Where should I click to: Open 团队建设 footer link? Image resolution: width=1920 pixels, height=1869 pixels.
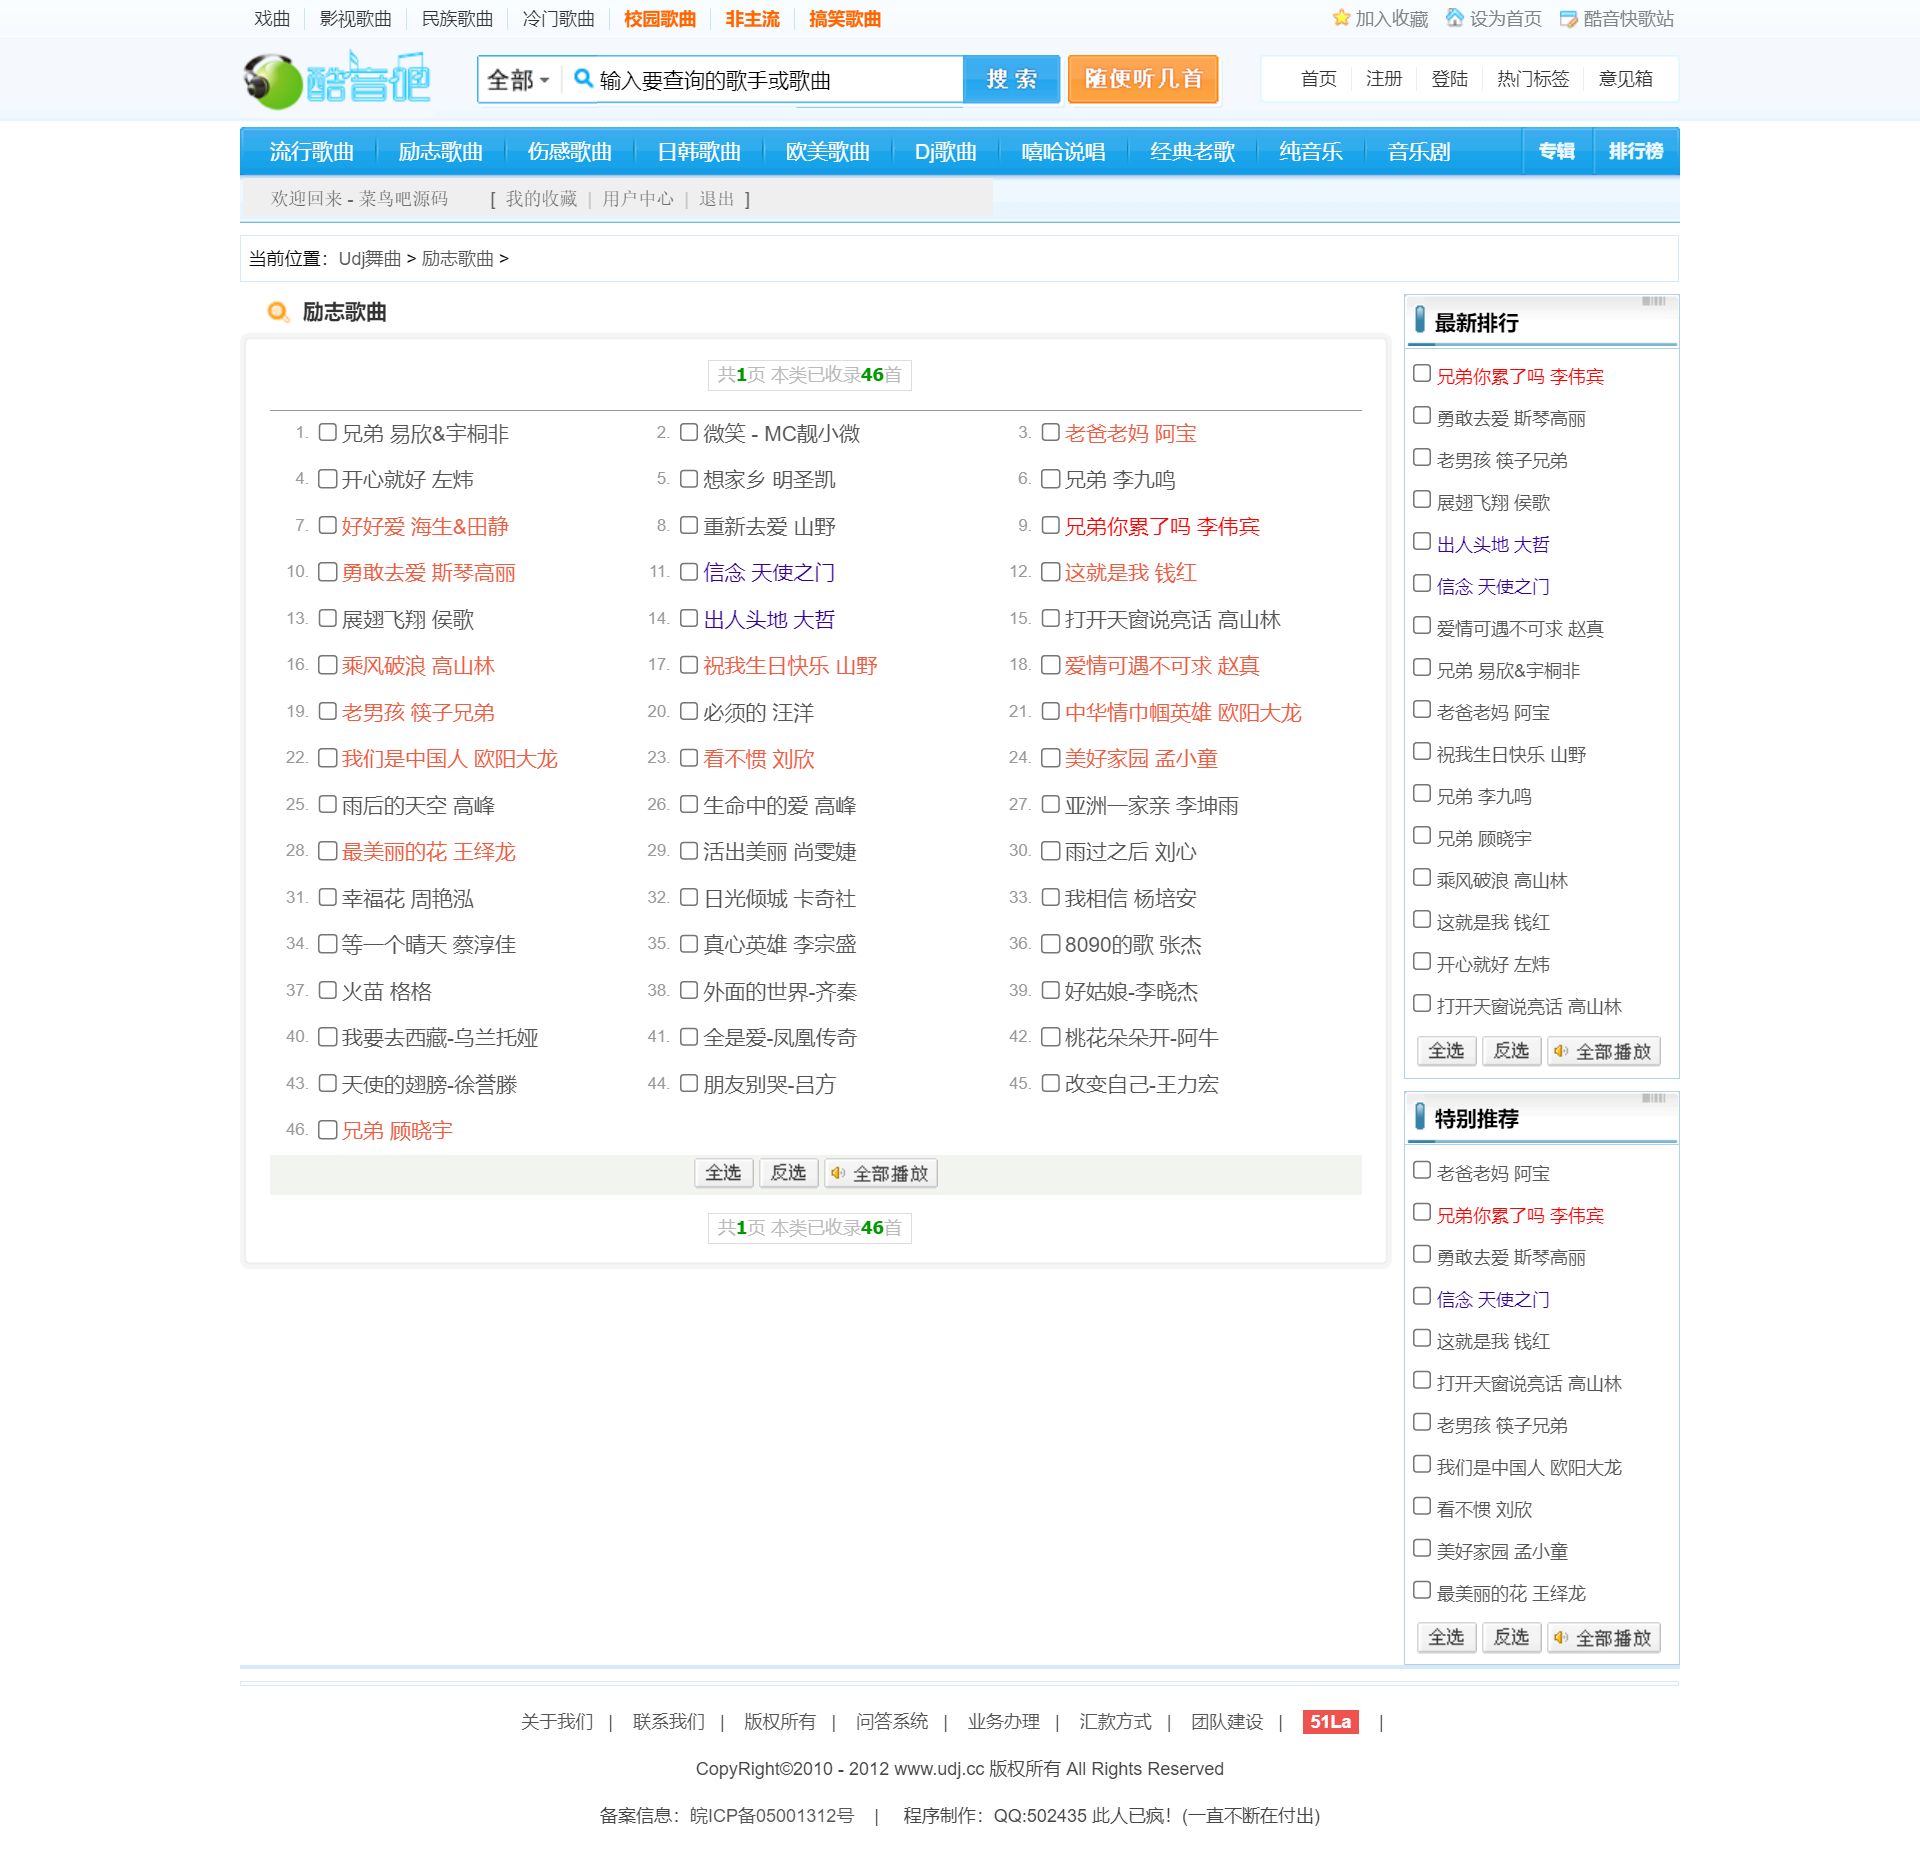click(1227, 1722)
